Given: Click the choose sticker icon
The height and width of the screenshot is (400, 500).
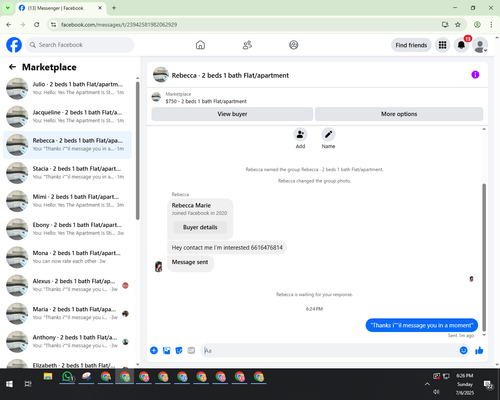Looking at the screenshot, I should (179, 350).
